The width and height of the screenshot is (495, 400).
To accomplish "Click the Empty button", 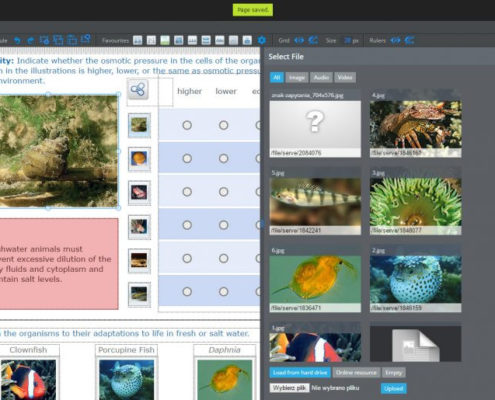I will [394, 372].
